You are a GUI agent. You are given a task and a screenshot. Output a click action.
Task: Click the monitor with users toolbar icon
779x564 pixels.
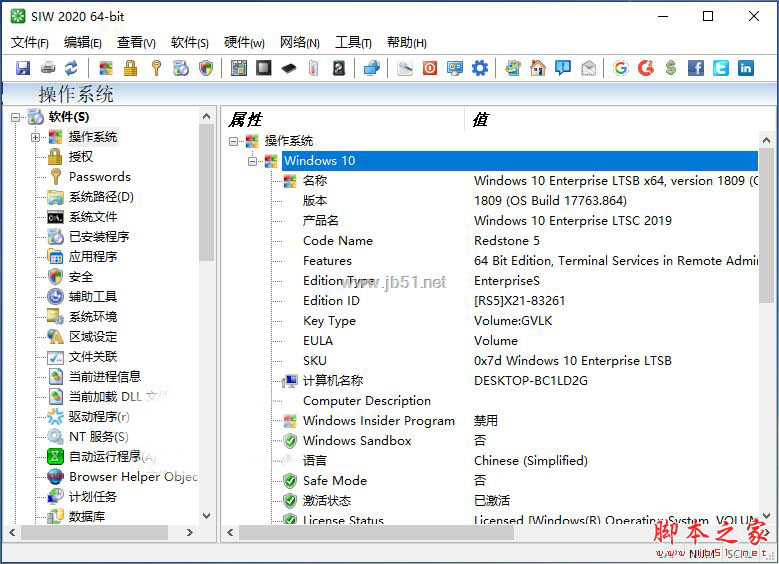pyautogui.click(x=455, y=68)
